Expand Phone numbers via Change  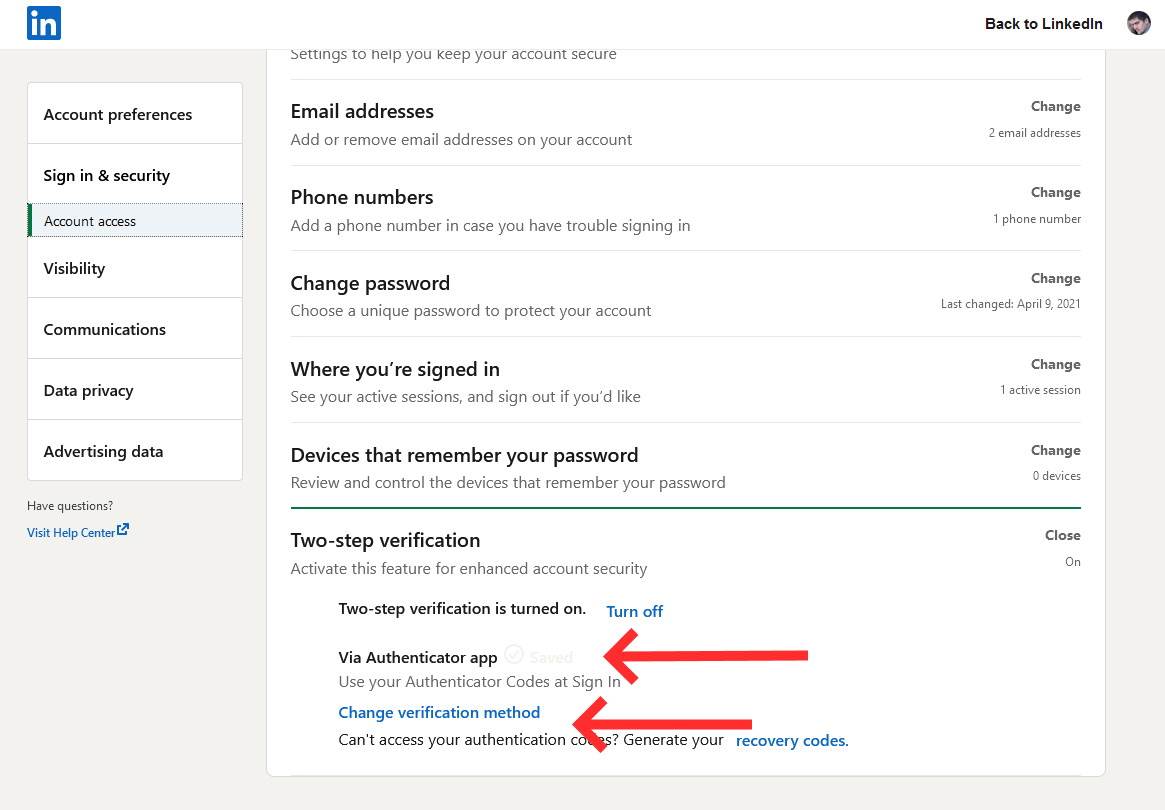pyautogui.click(x=1055, y=192)
